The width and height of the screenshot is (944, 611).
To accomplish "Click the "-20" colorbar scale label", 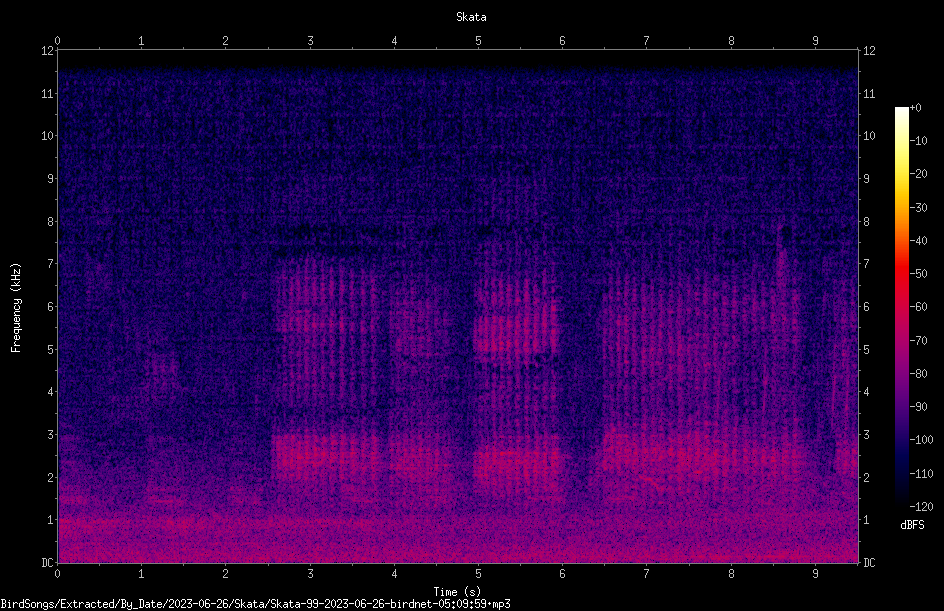I will pos(918,174).
